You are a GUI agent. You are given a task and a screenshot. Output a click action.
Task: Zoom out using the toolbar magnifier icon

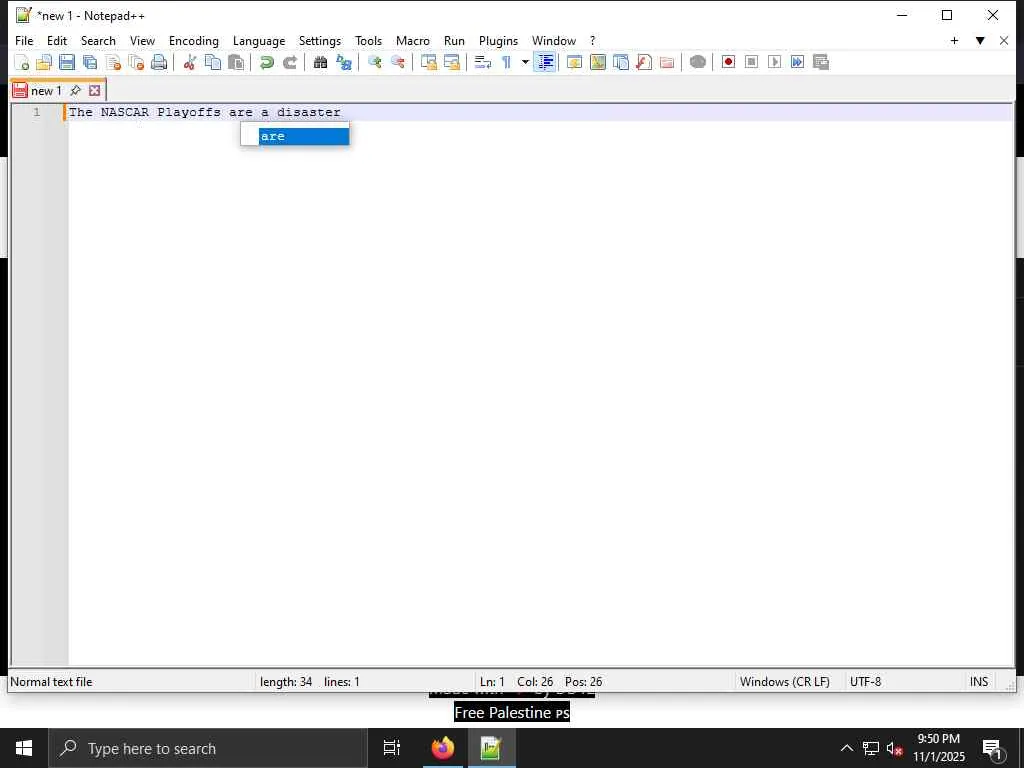[397, 62]
